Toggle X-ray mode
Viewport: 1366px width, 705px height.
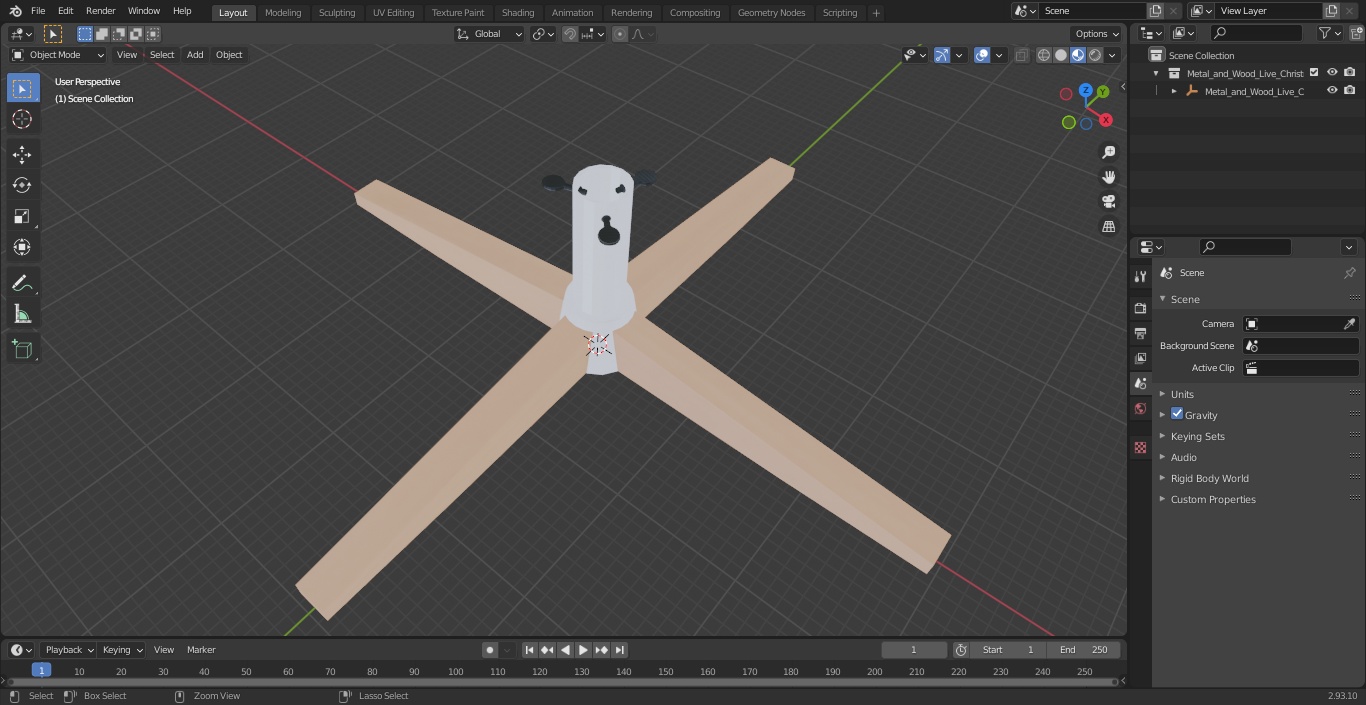coord(1021,55)
